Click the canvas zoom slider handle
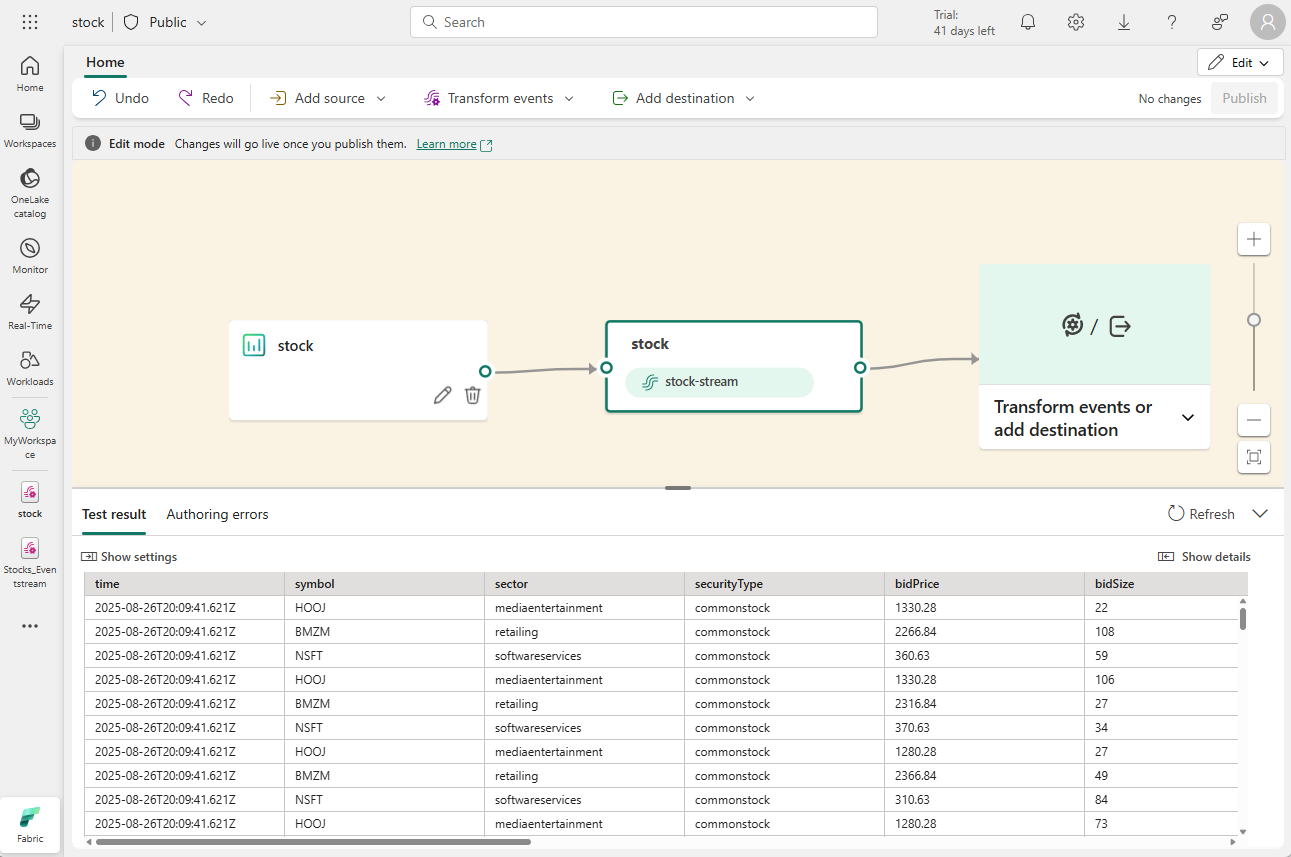1291x857 pixels. coord(1254,320)
